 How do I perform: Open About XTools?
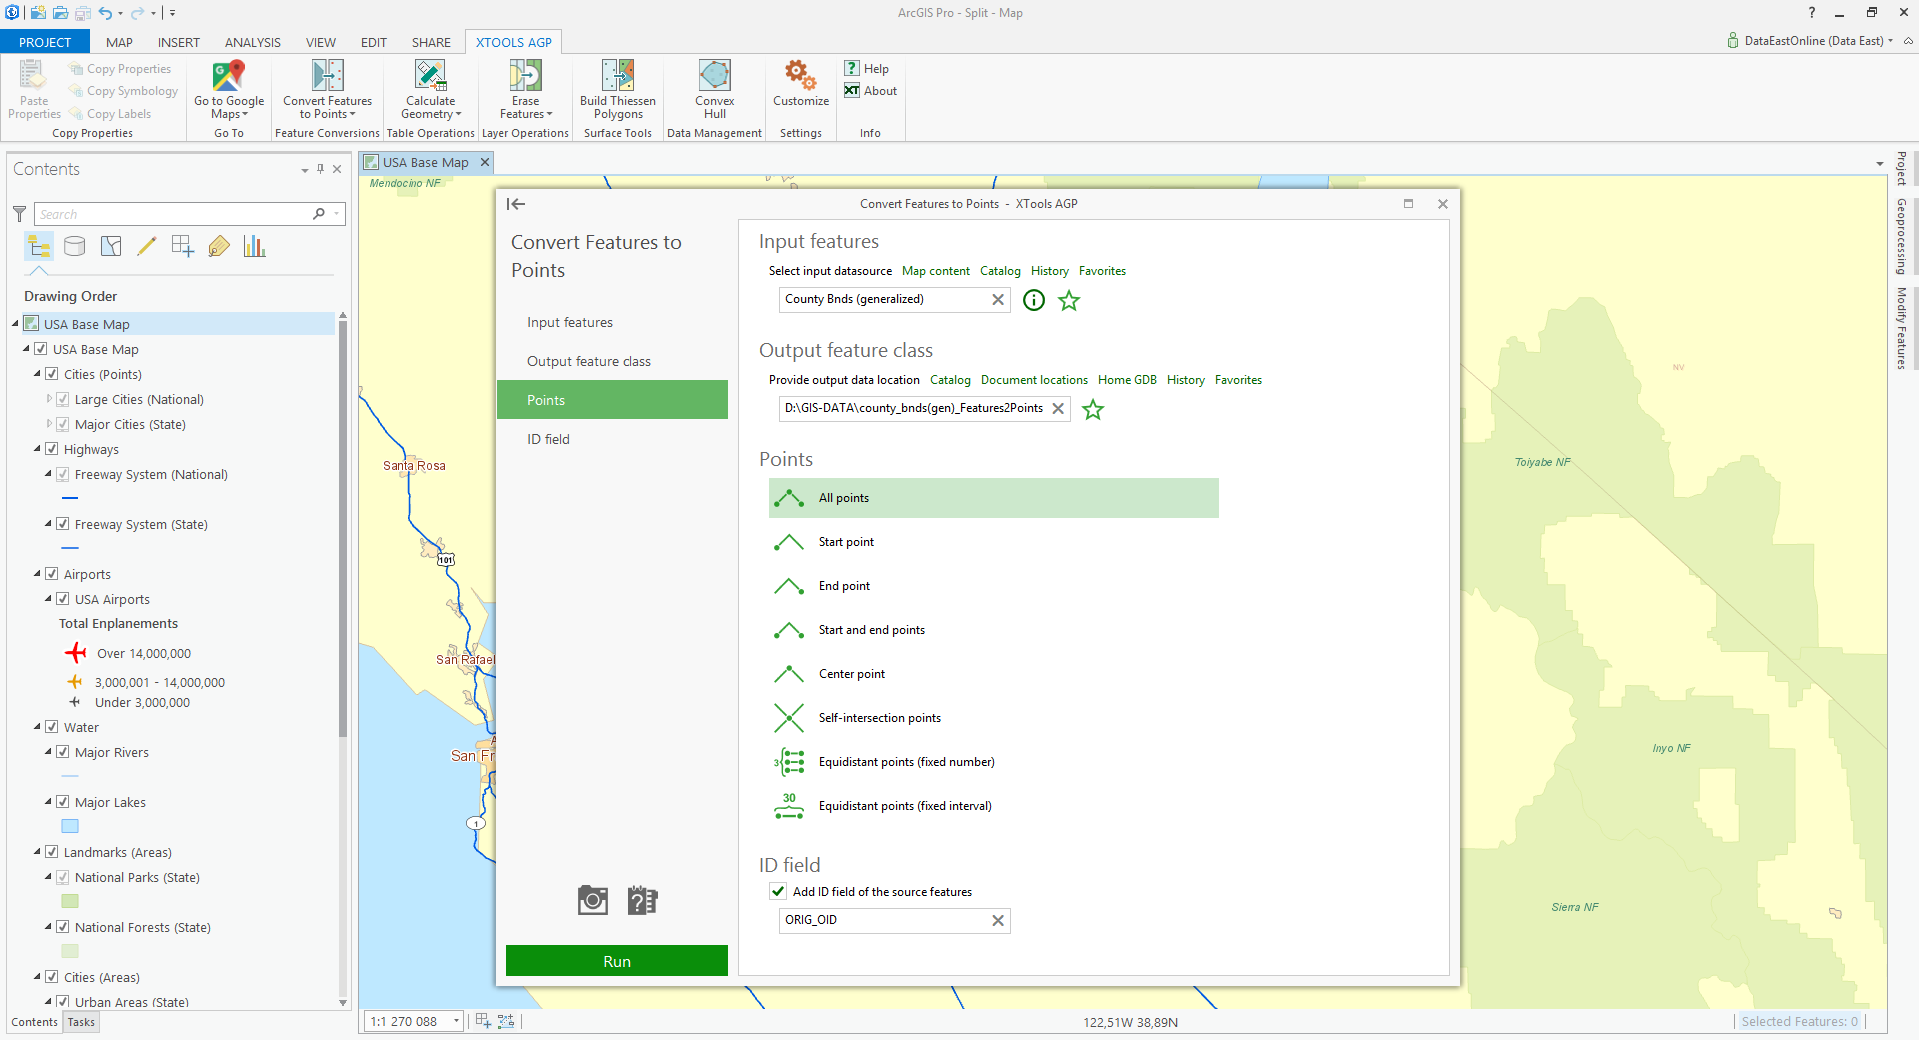click(x=870, y=90)
